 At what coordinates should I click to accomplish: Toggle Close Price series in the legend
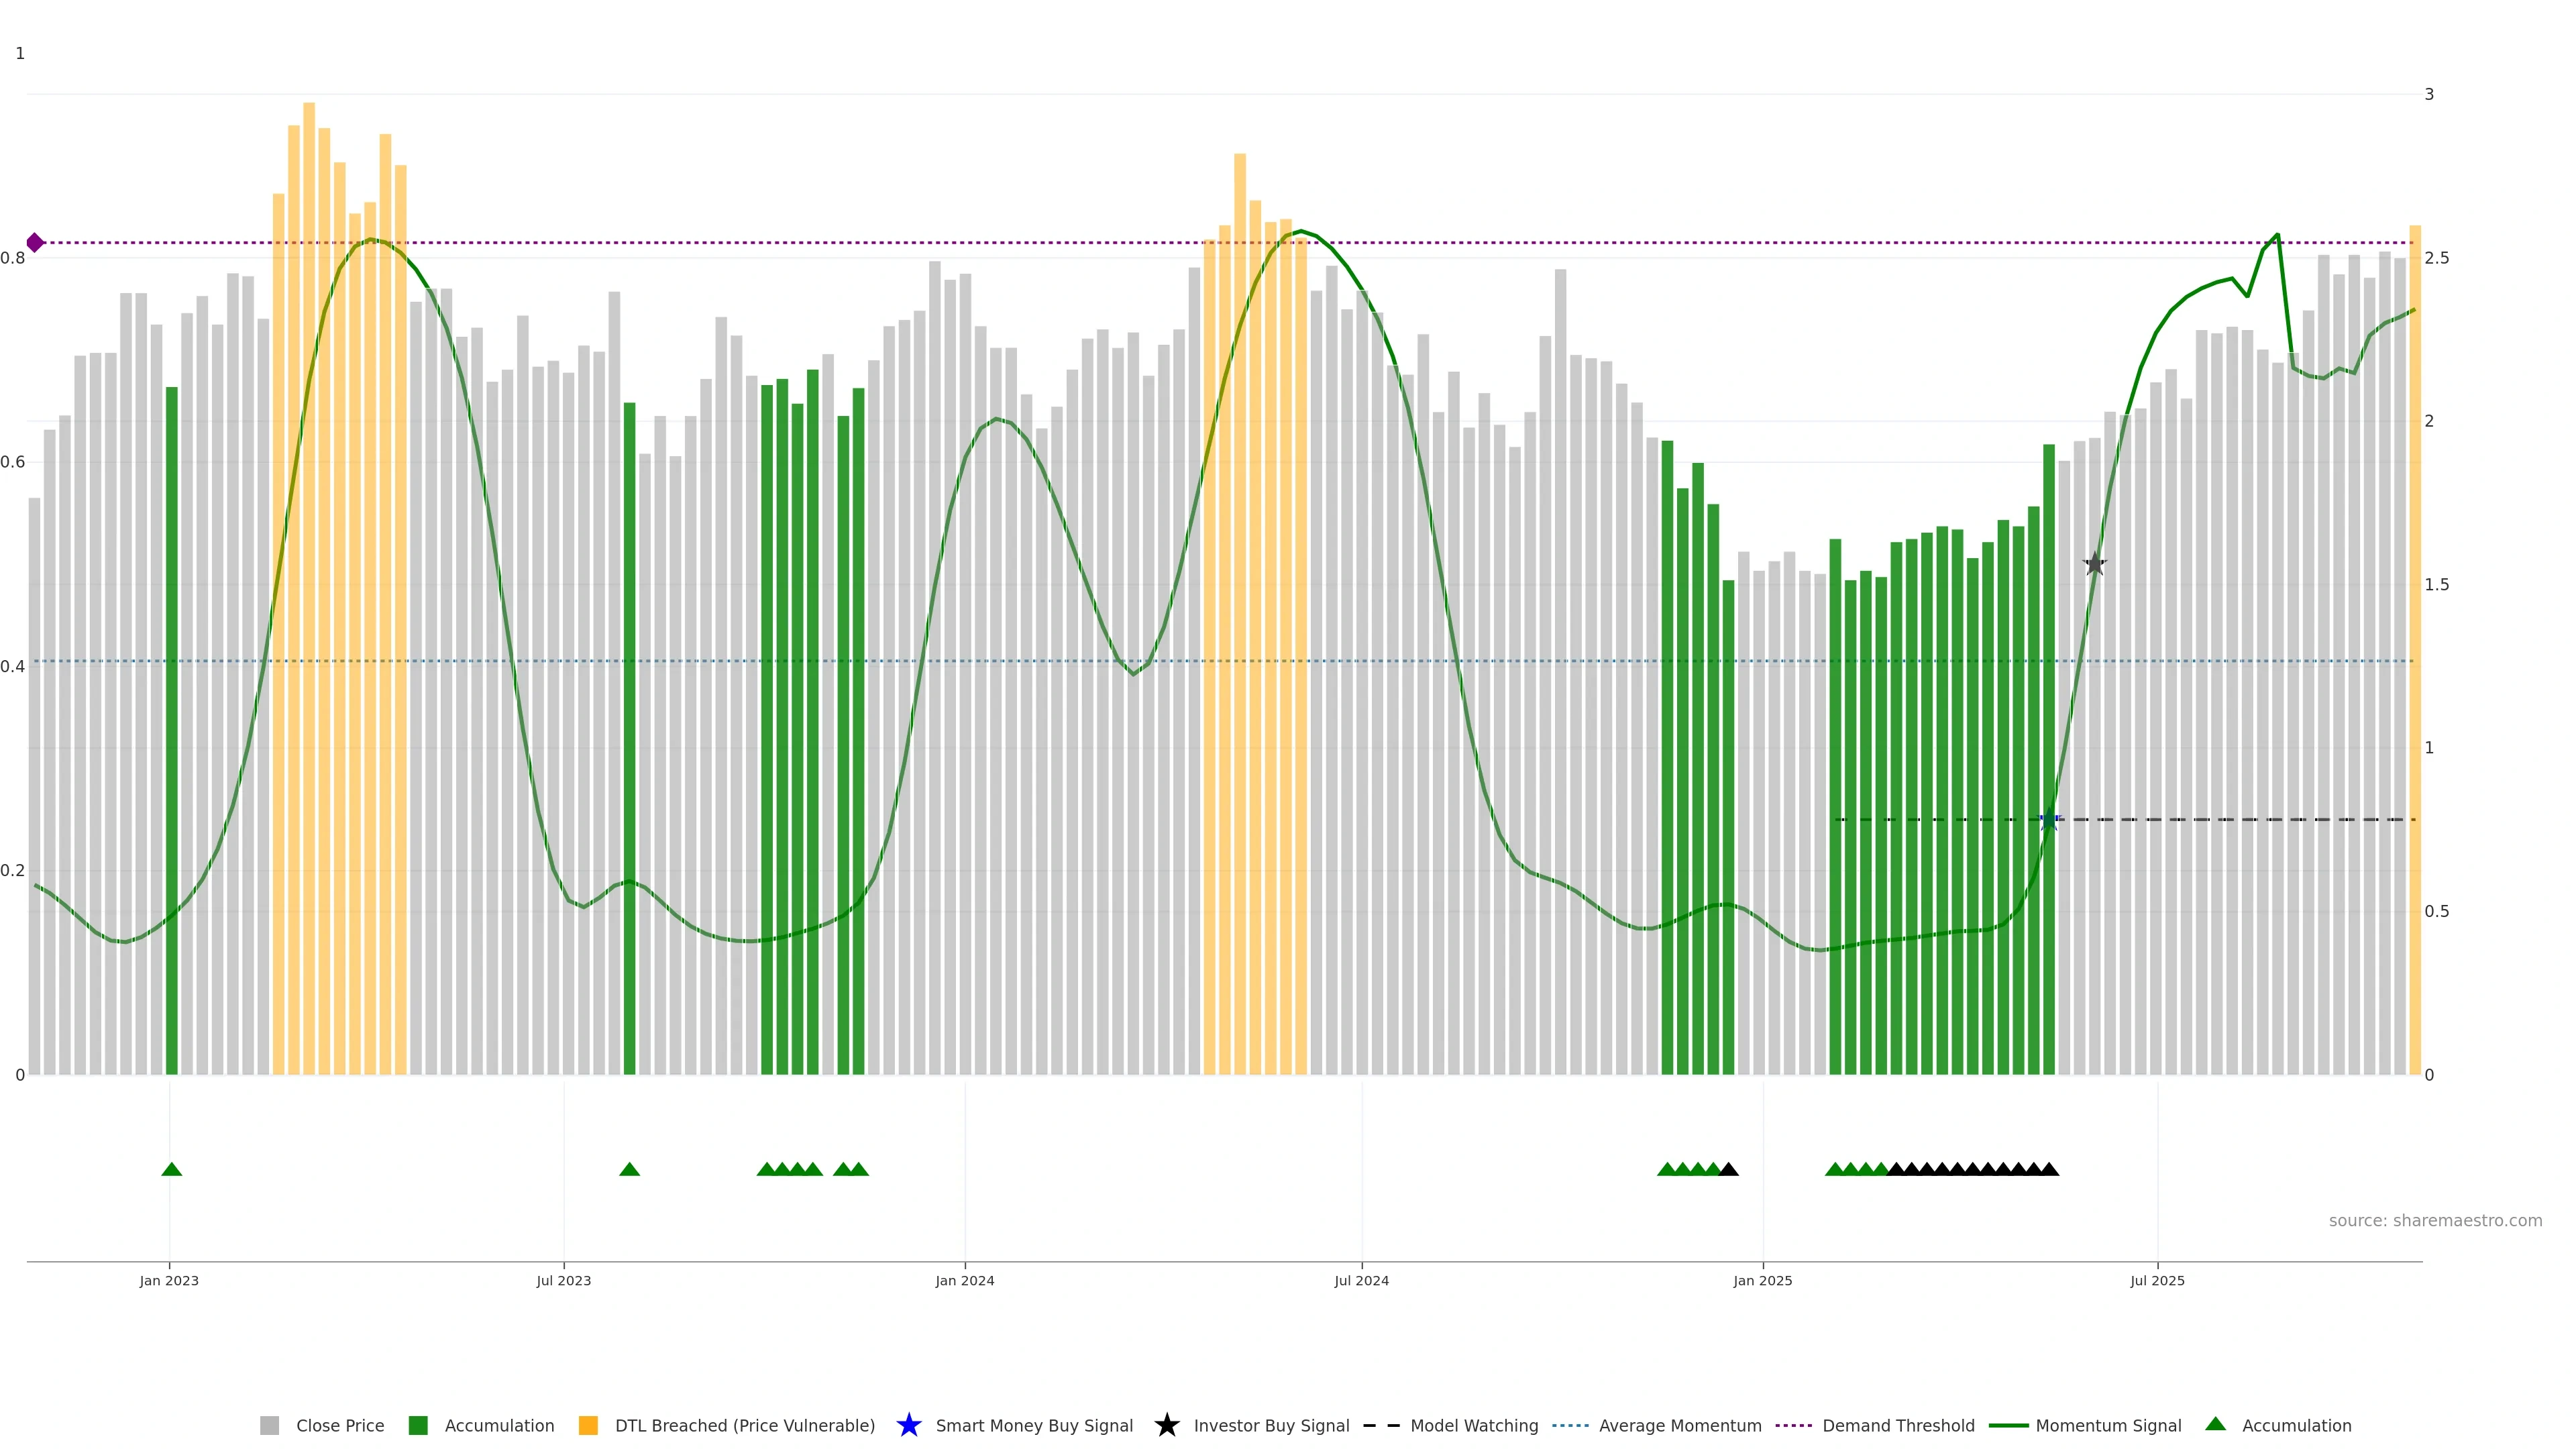coord(339,1426)
